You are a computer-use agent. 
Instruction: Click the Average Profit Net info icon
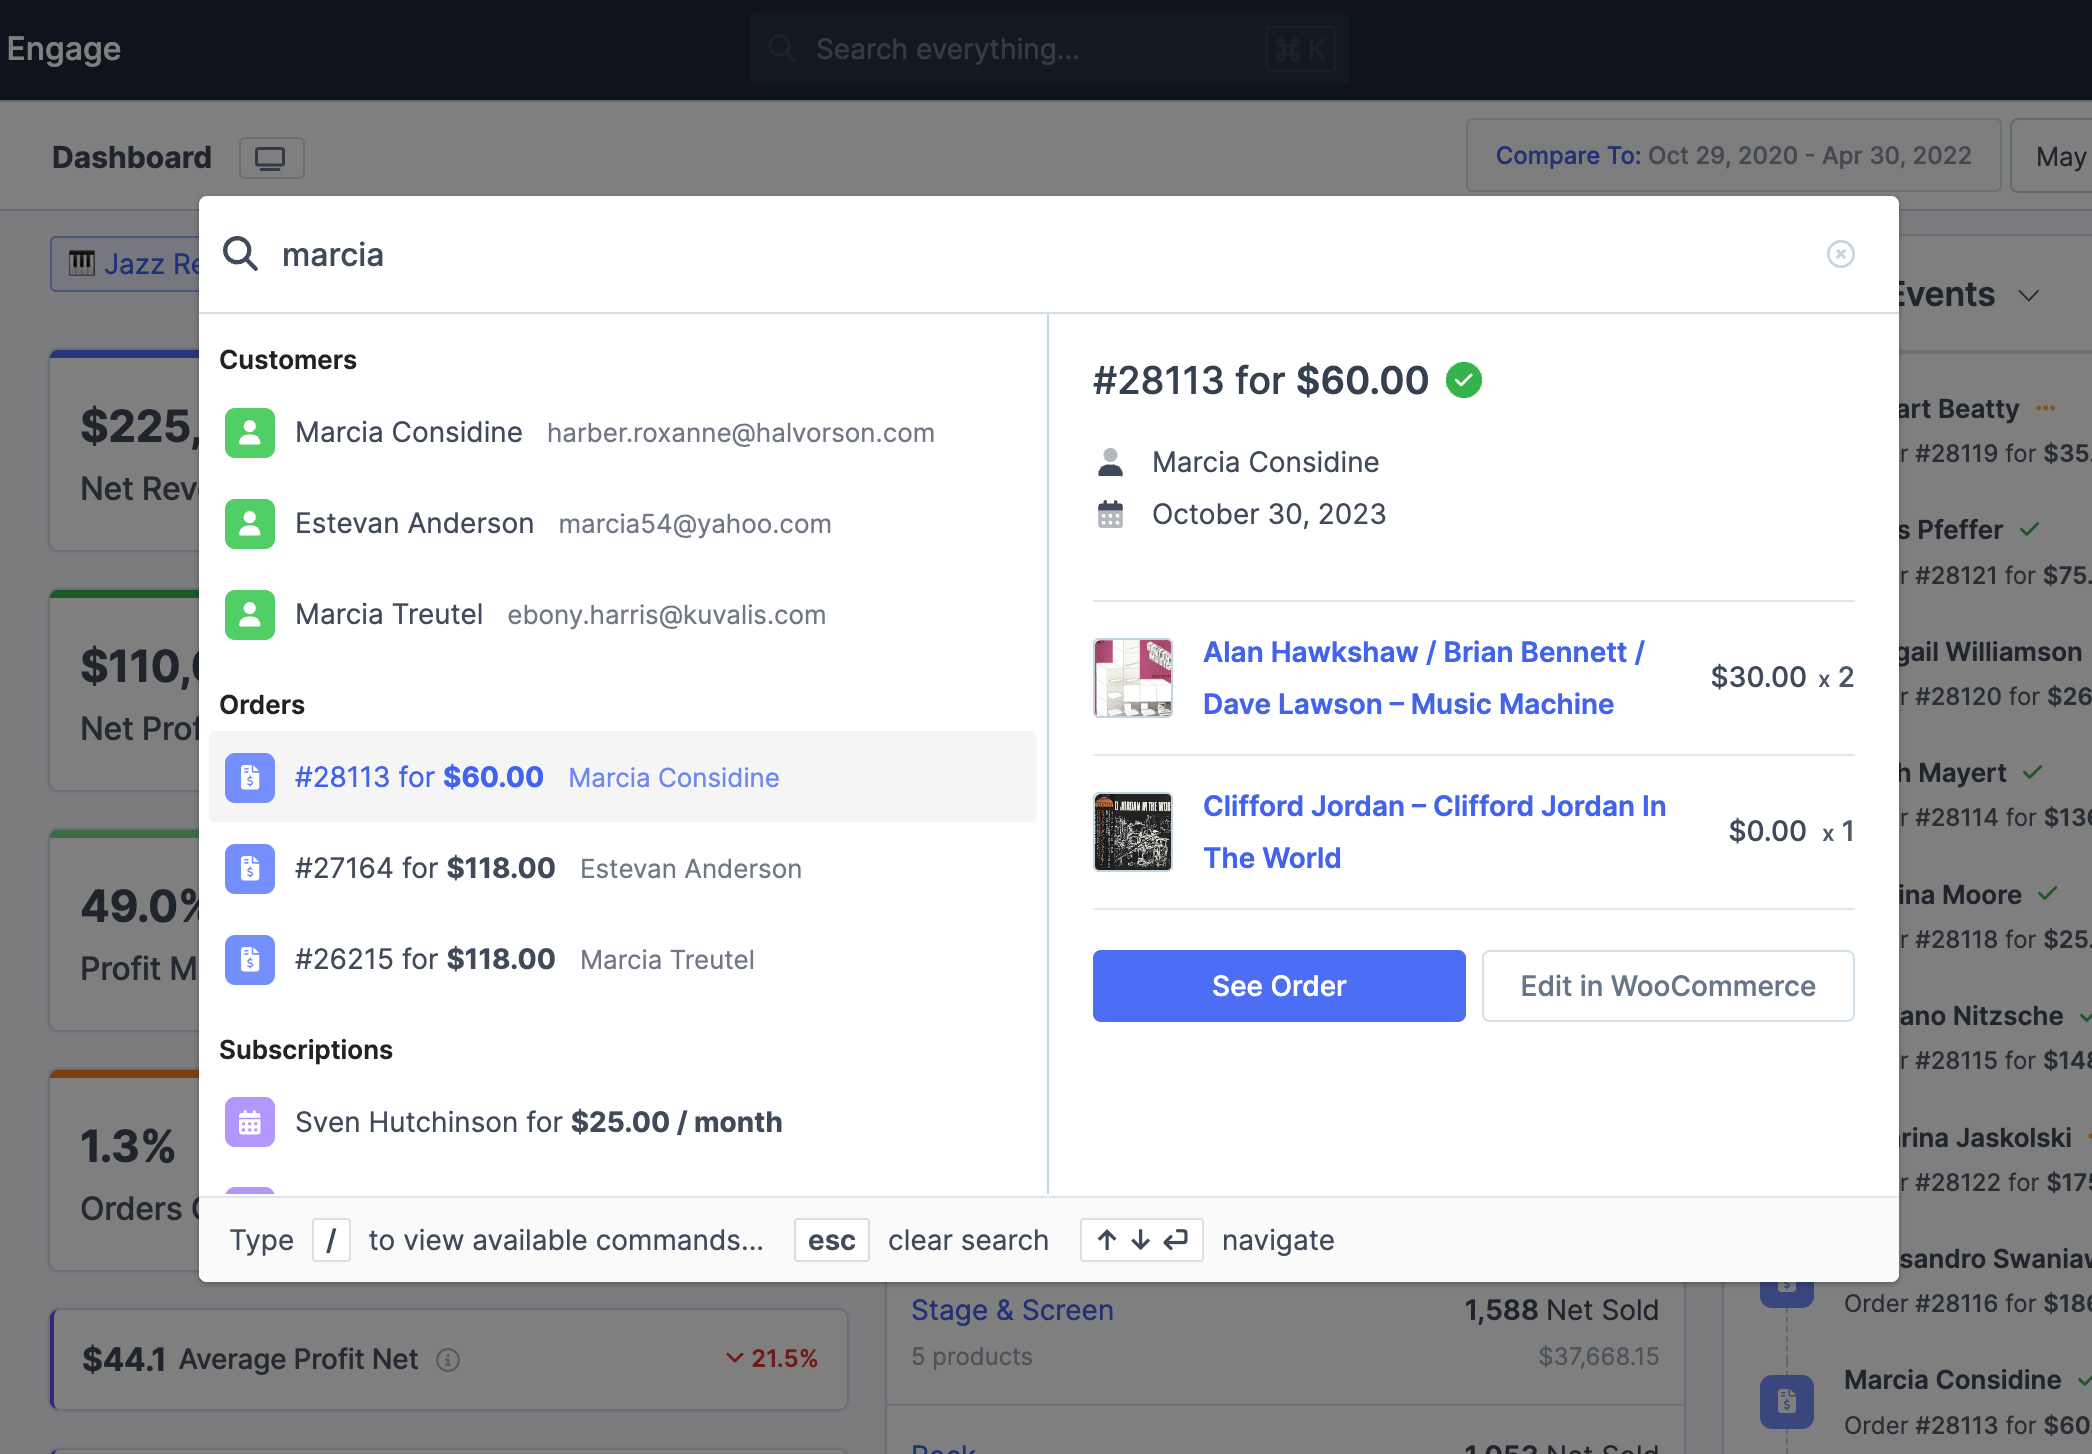[x=448, y=1360]
